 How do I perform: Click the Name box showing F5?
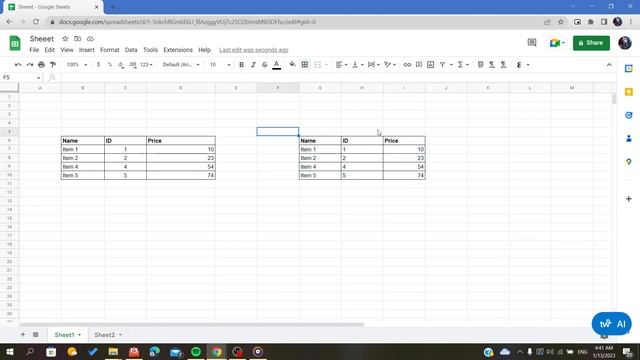coord(21,77)
